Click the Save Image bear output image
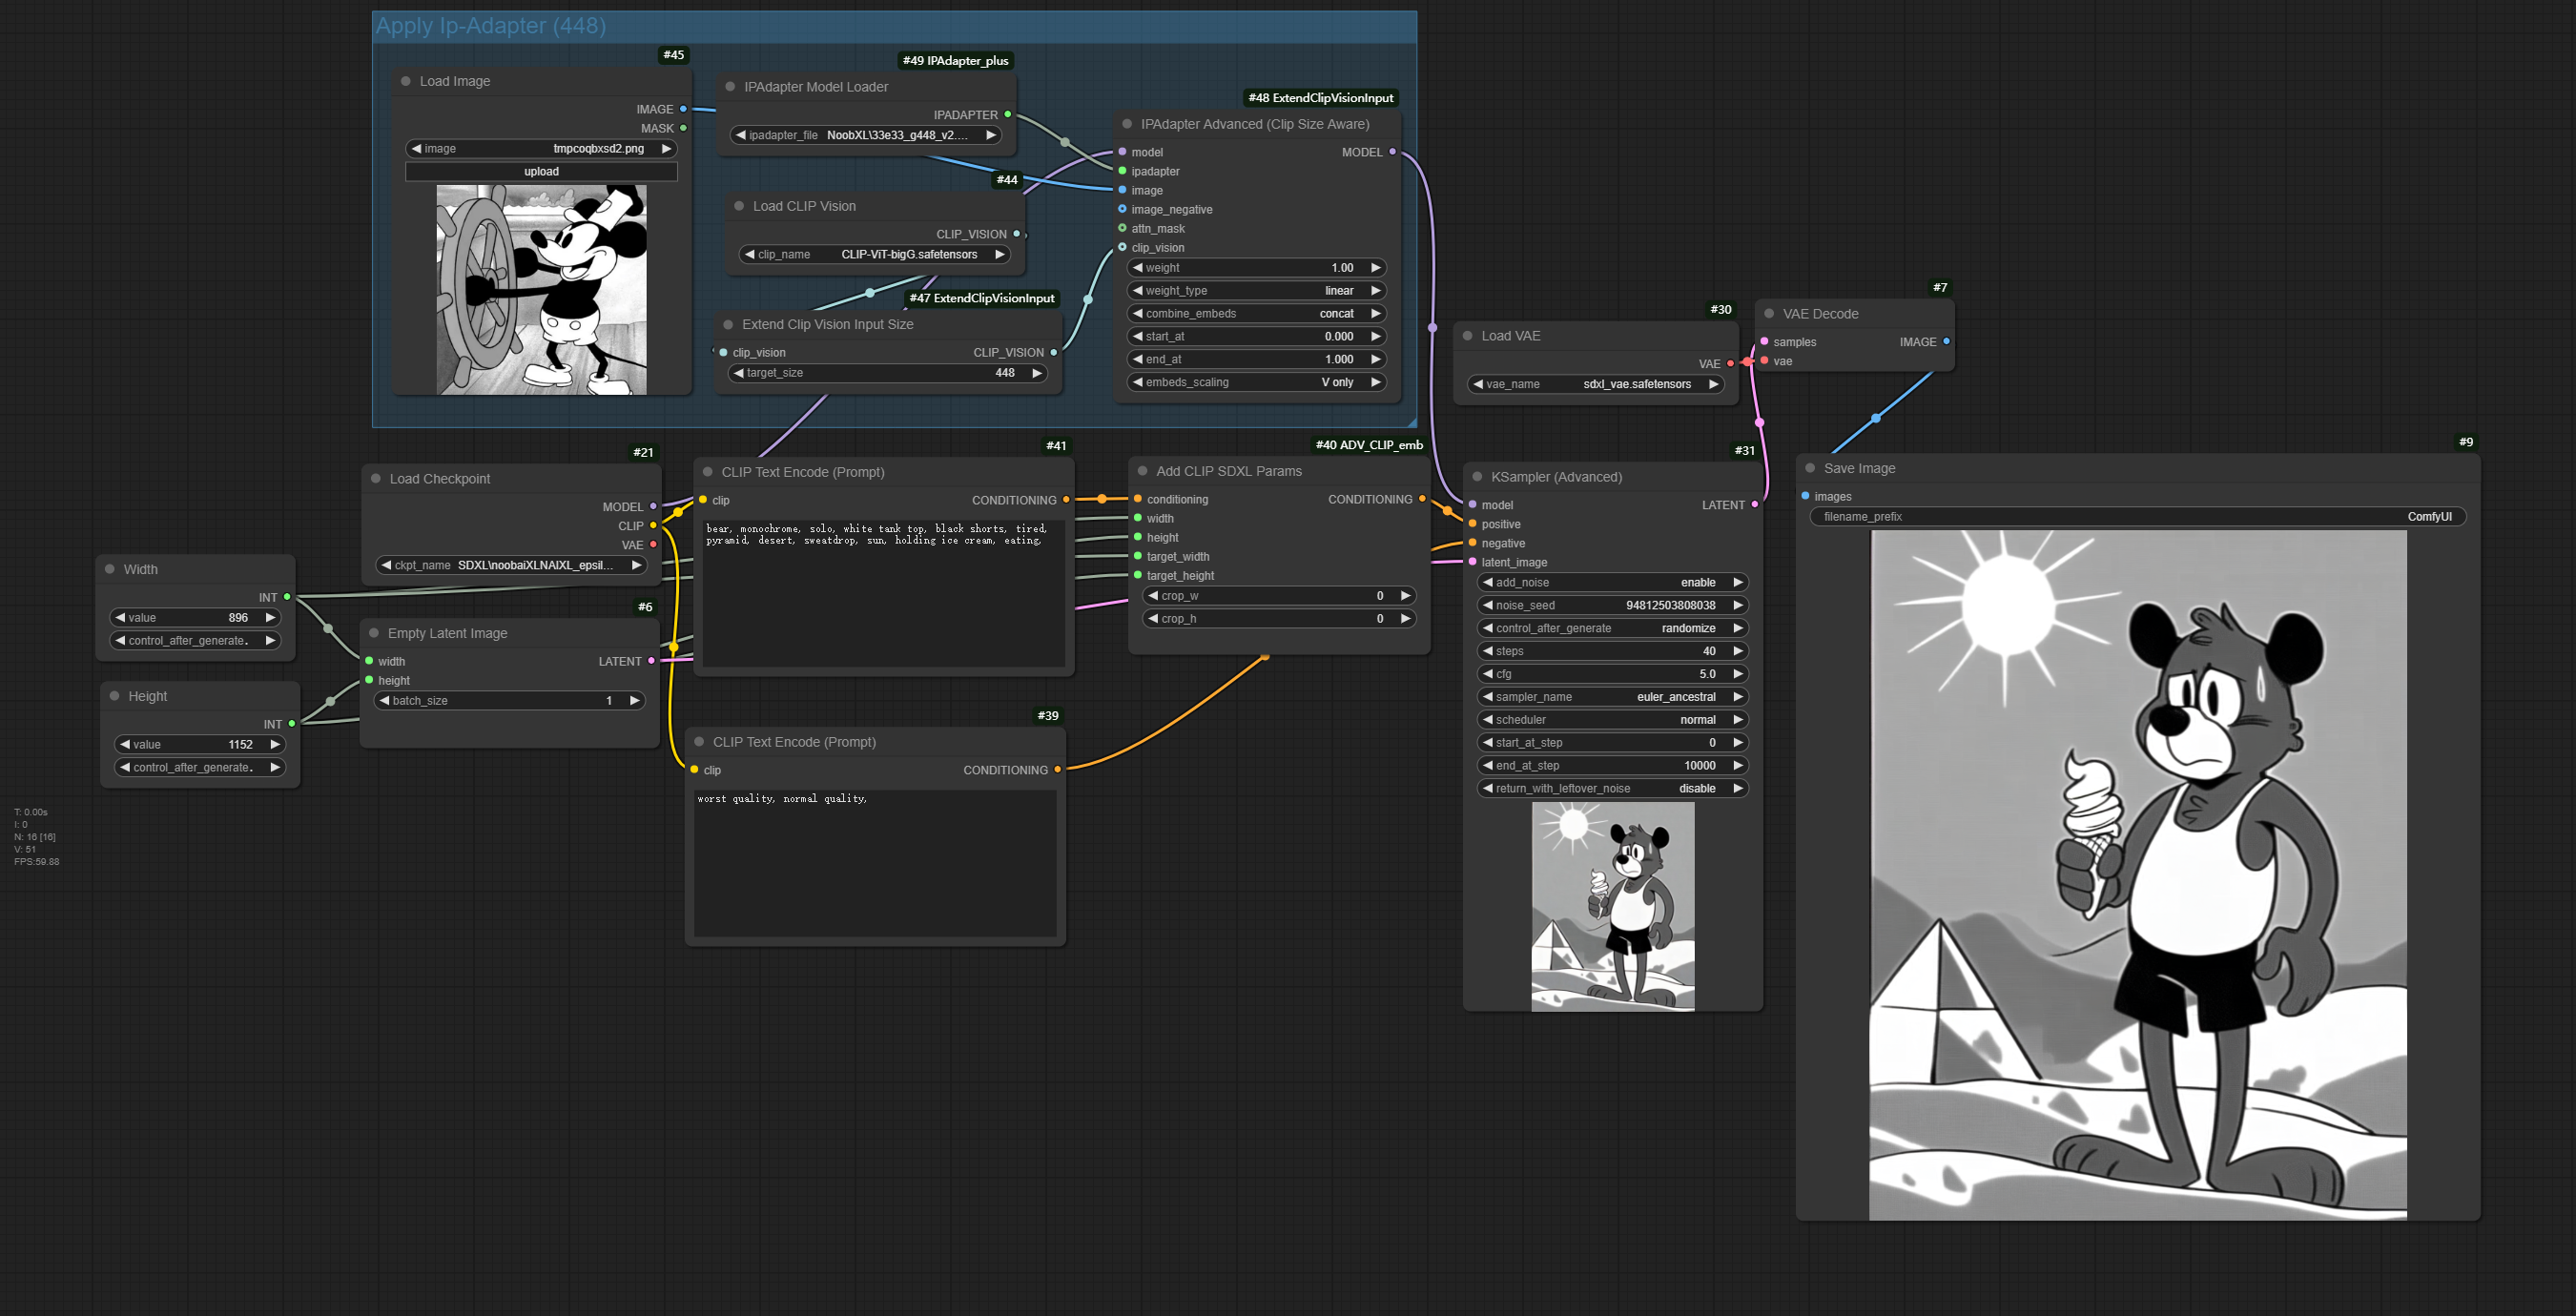The width and height of the screenshot is (2576, 1316). pos(2138,875)
